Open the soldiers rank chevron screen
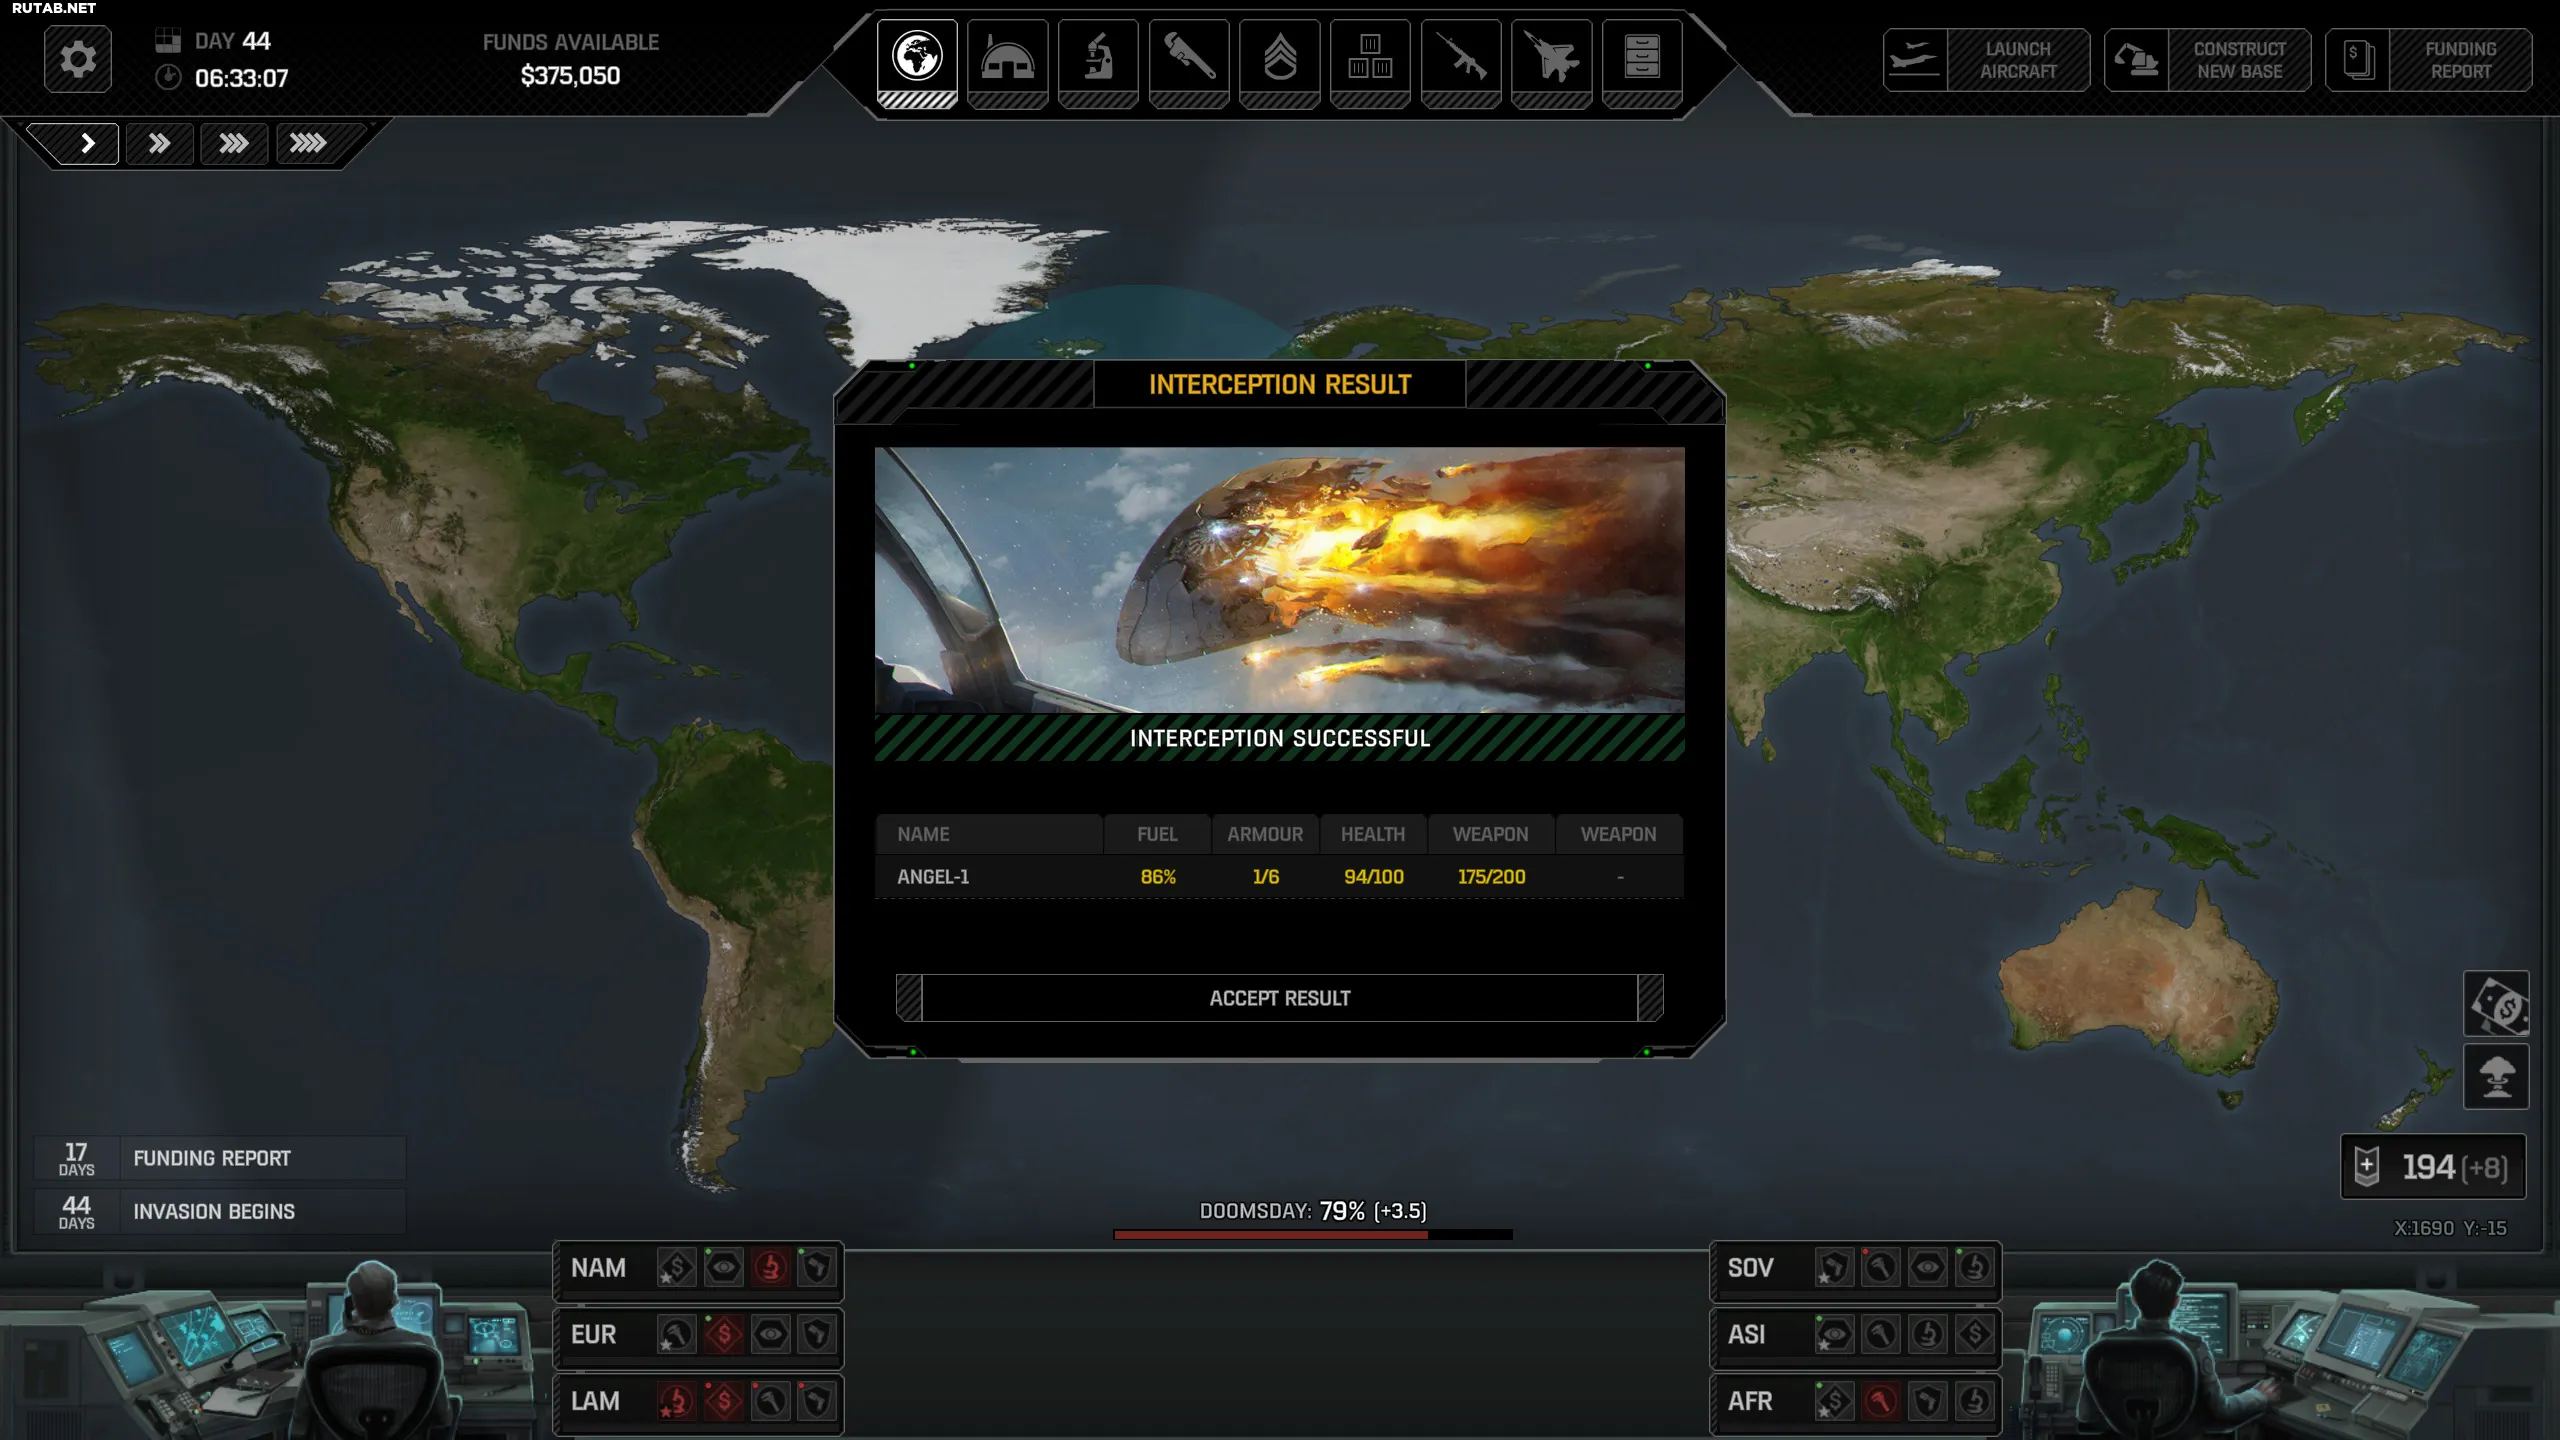The height and width of the screenshot is (1440, 2560). [x=1279, y=59]
